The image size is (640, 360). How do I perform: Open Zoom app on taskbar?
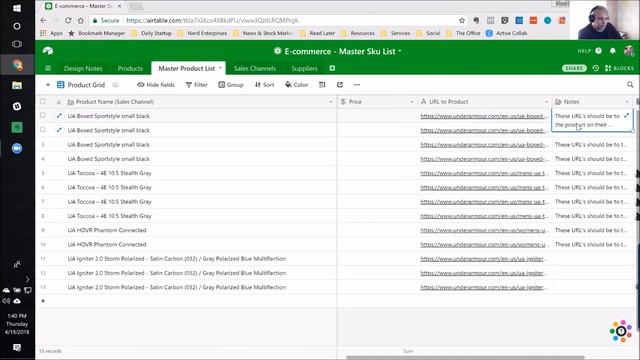tap(17, 148)
